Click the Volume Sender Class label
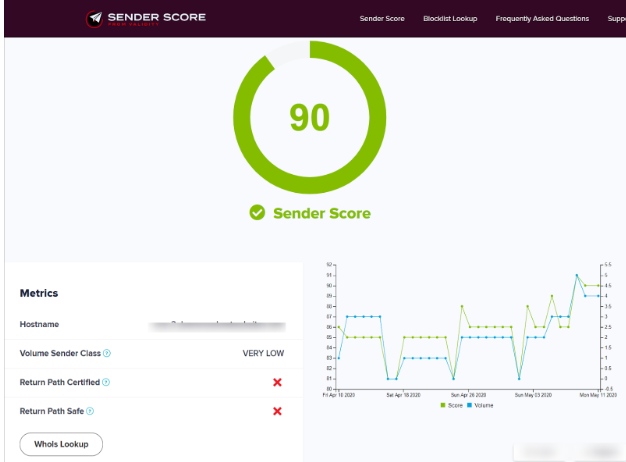The width and height of the screenshot is (626, 462). point(60,353)
